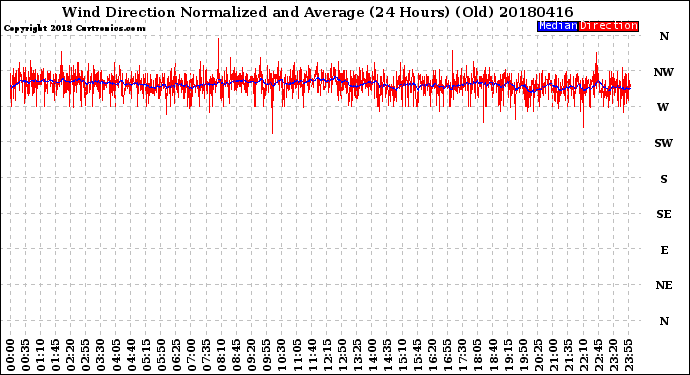Viewport: 690px width, 375px height.
Task: Click the NW axis label
Action: coord(664,72)
